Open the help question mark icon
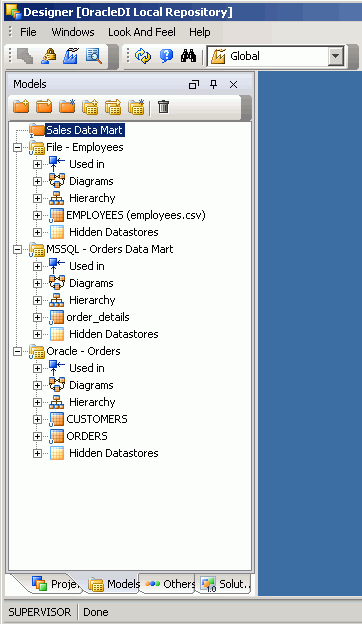Screen dimensions: 362x624 tap(166, 56)
